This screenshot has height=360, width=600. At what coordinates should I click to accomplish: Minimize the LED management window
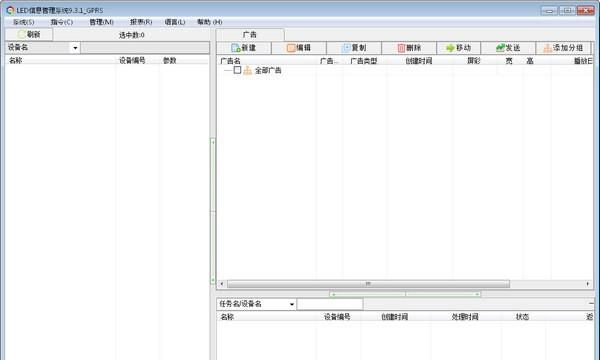click(549, 11)
